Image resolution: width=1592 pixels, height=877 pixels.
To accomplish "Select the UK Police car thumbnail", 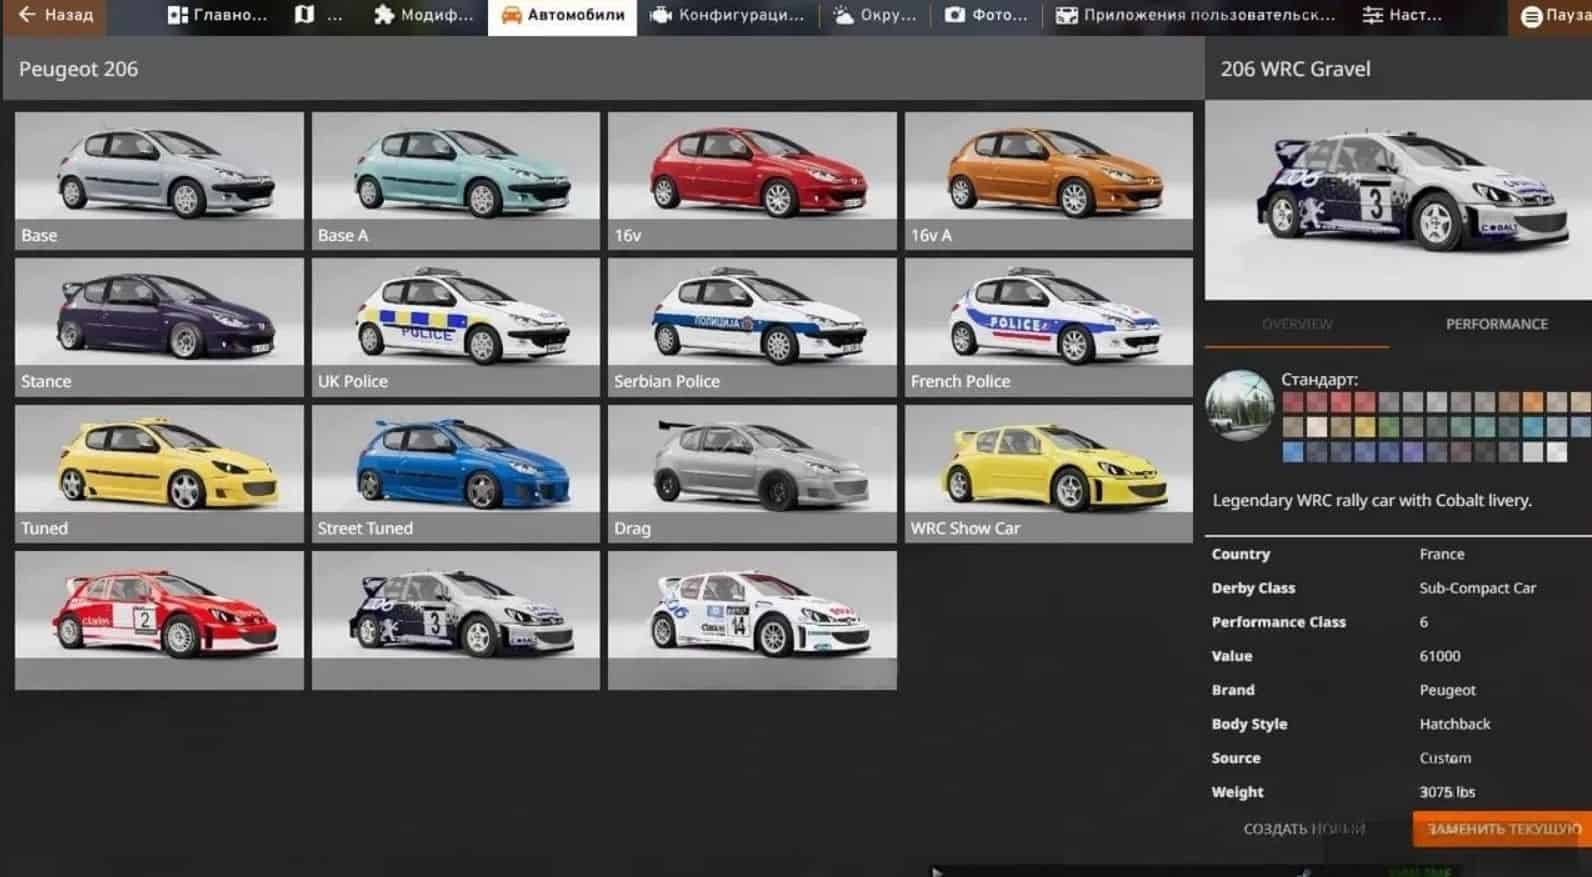I will click(x=455, y=326).
